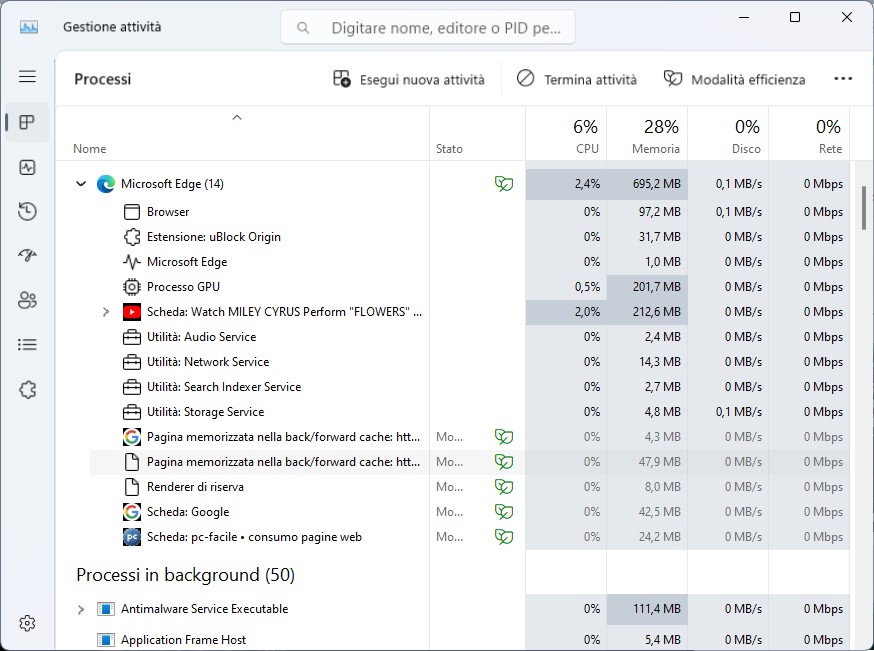Open Startup apps in sidebar

click(27, 256)
